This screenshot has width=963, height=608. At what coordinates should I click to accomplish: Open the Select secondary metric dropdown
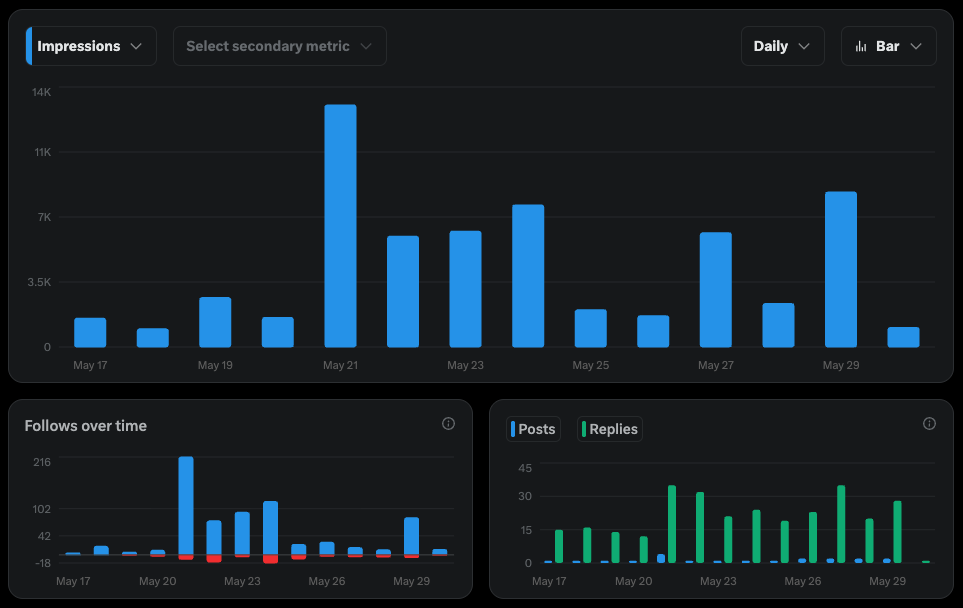point(279,46)
